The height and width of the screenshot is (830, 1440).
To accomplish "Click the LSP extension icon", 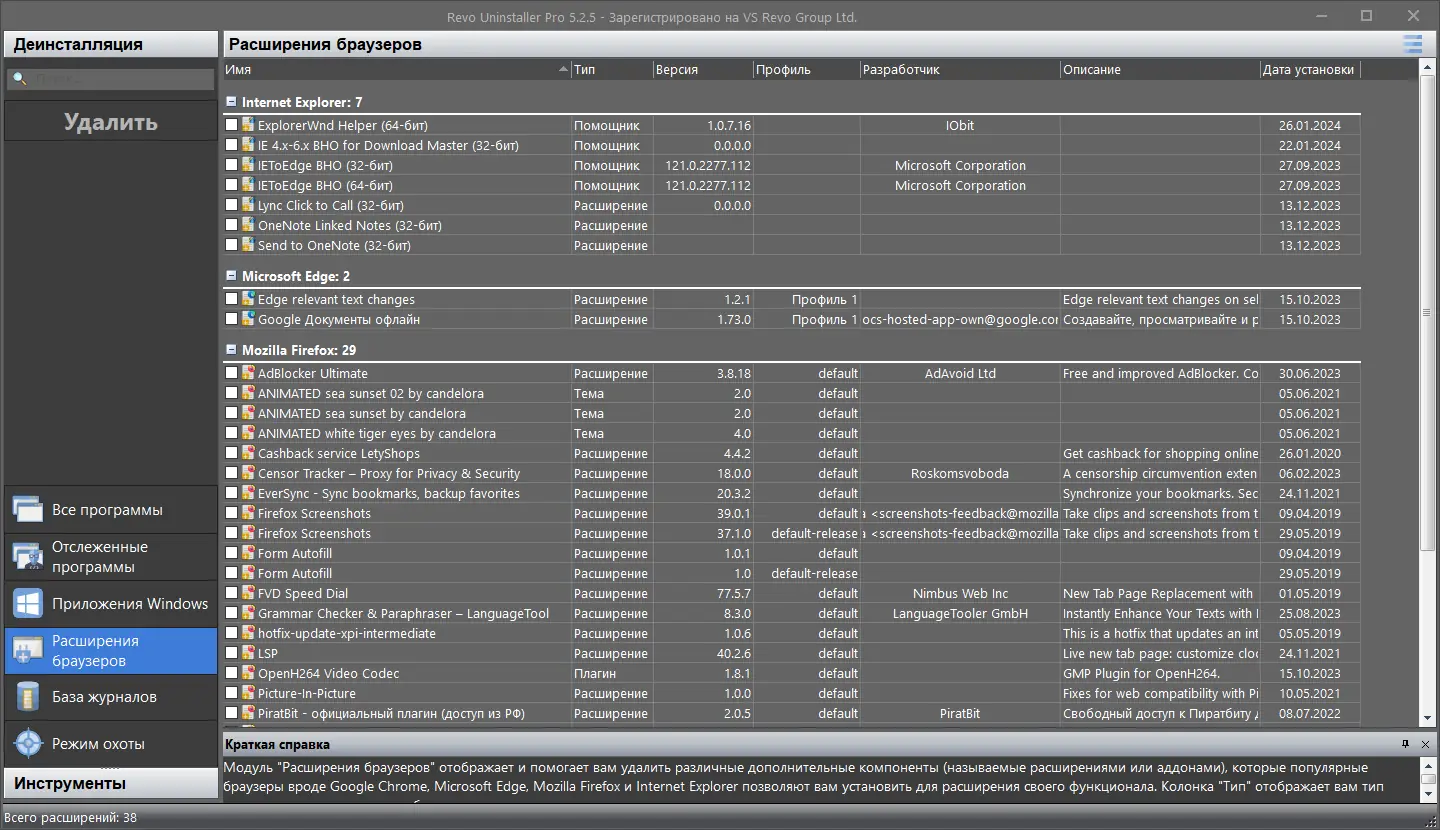I will 249,653.
